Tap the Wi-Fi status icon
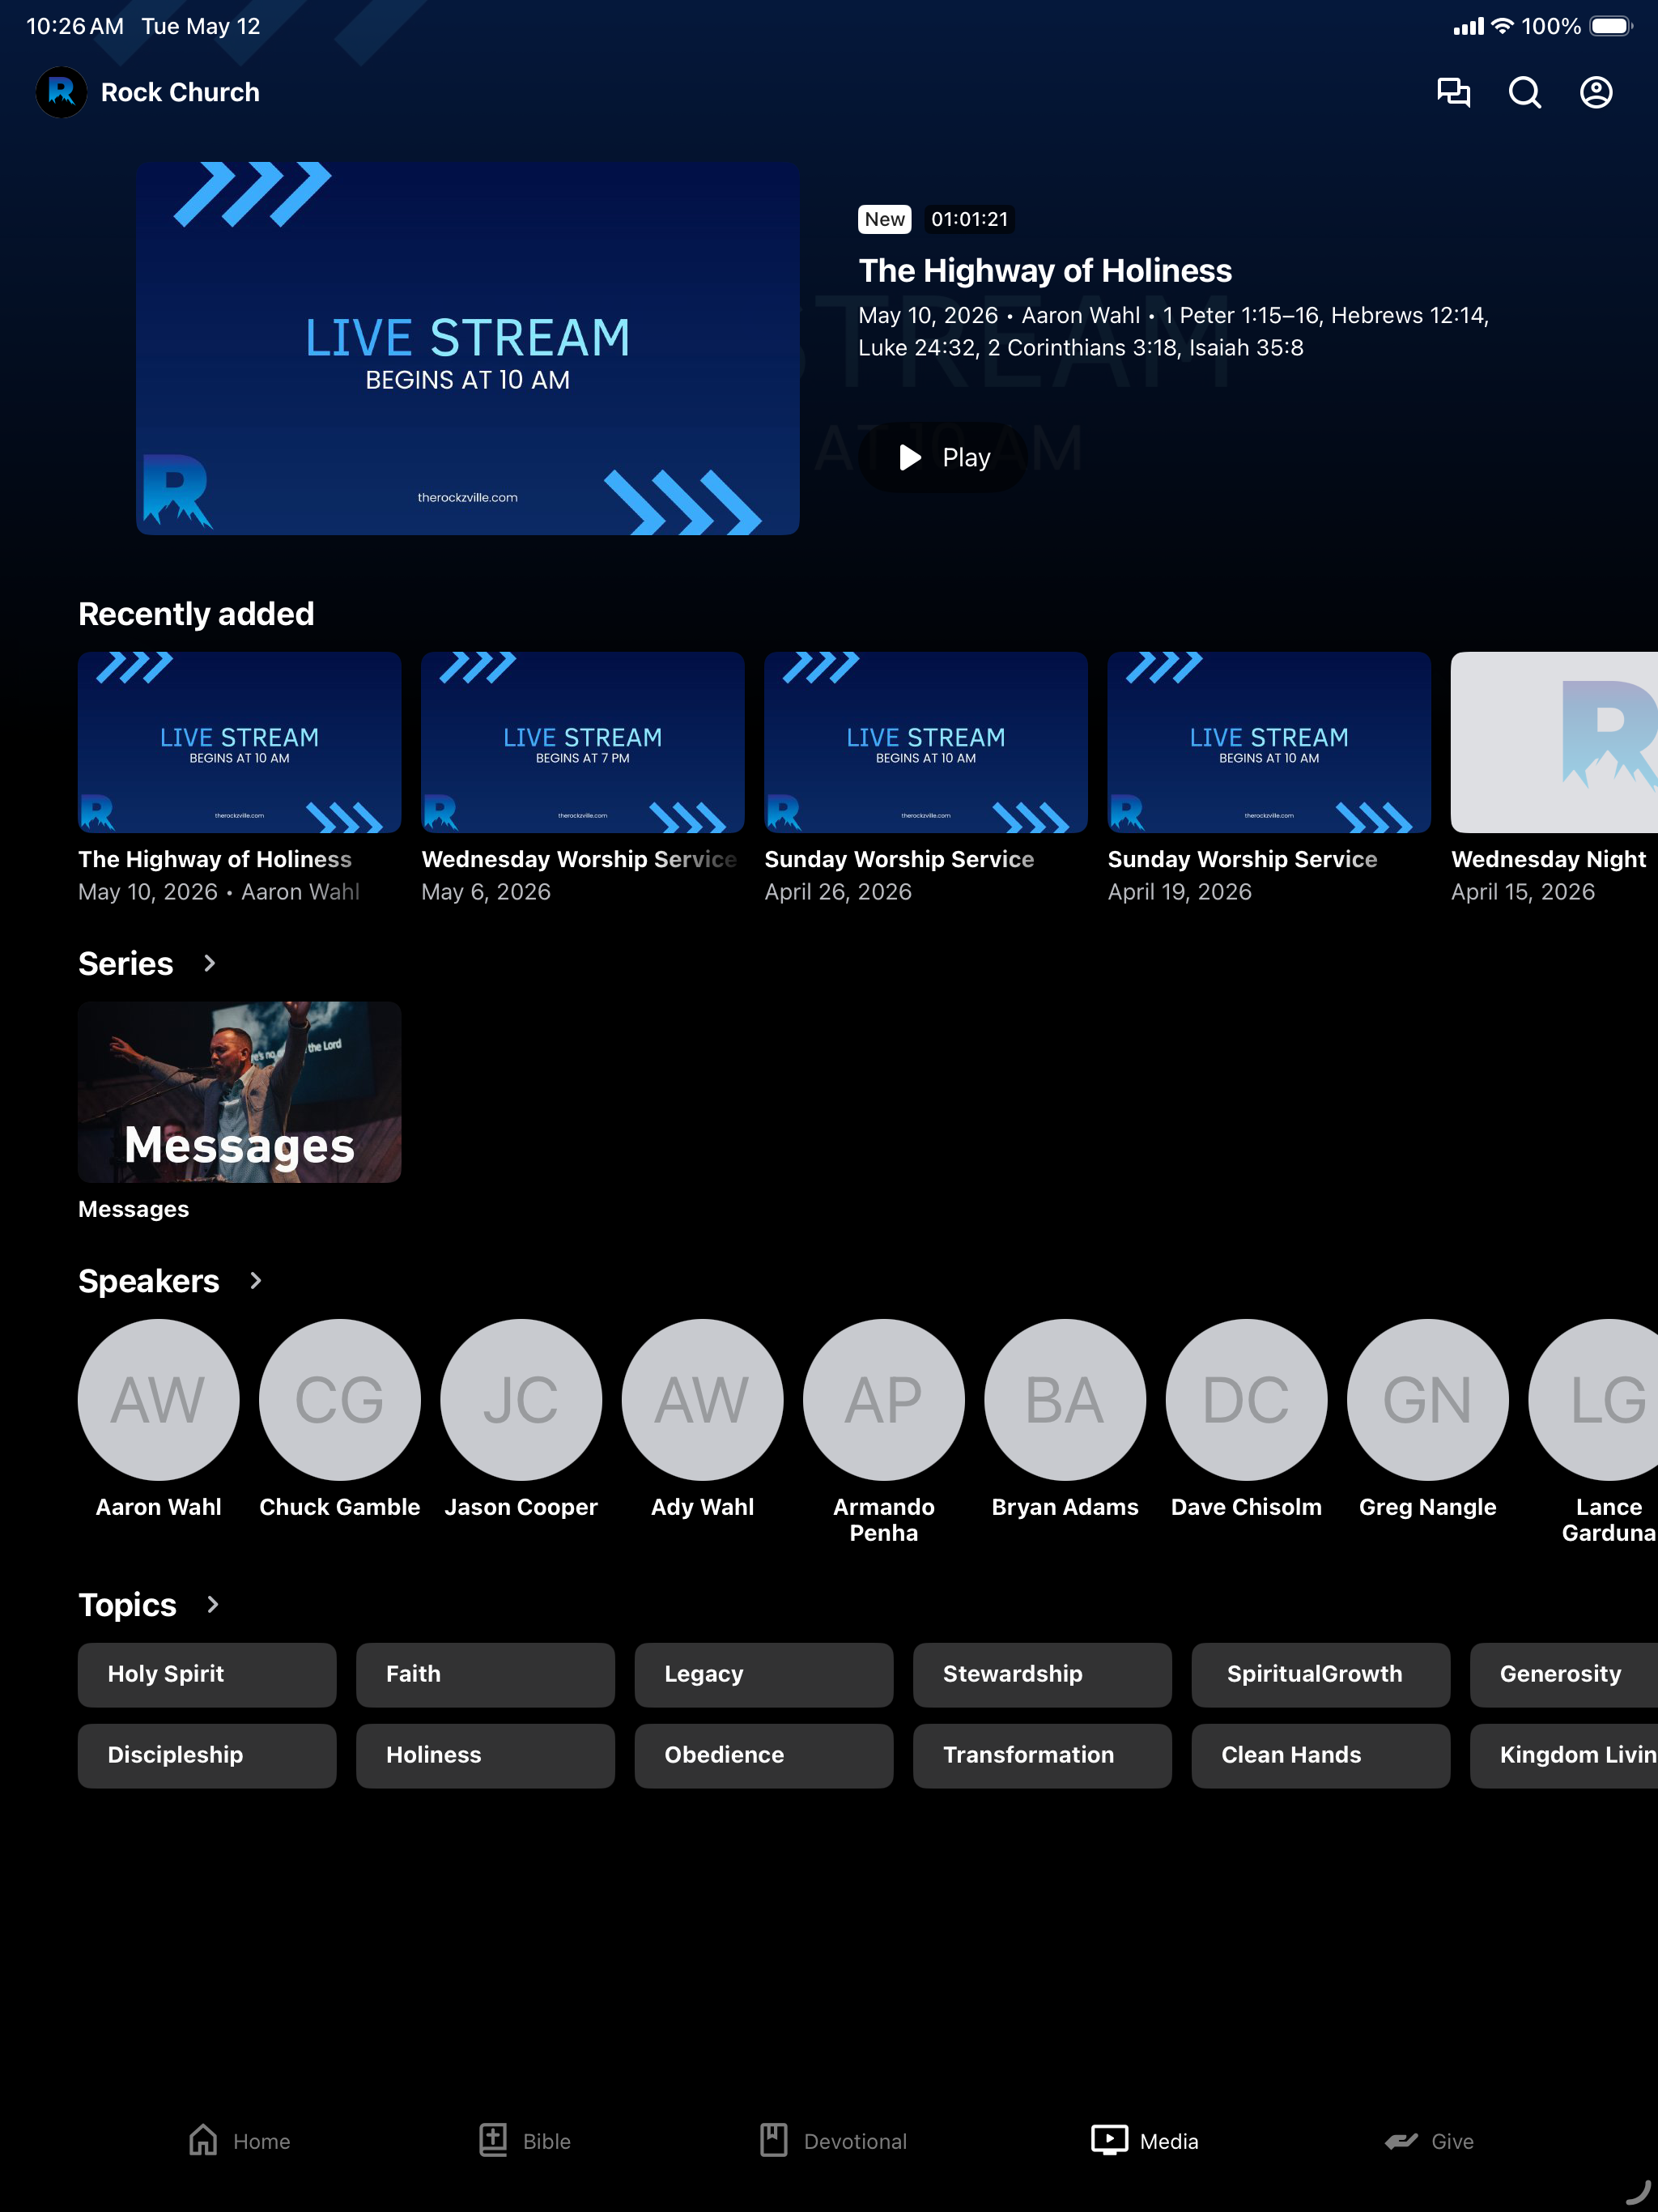1658x2212 pixels. 1502,26
